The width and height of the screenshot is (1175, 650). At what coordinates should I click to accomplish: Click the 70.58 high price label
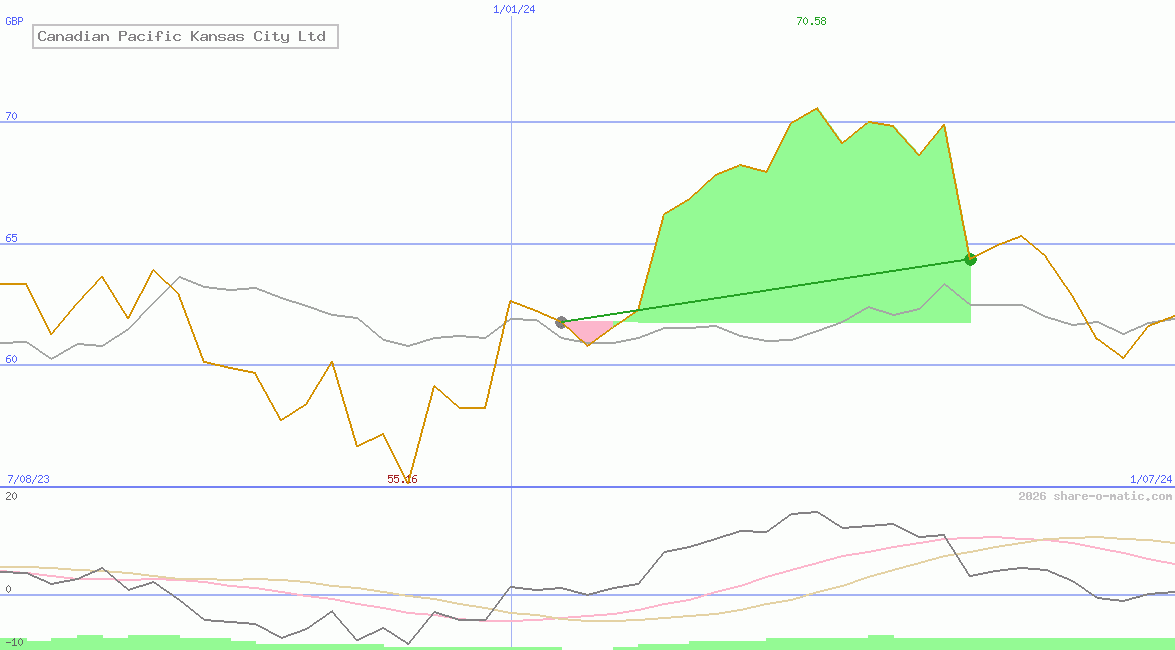point(811,21)
